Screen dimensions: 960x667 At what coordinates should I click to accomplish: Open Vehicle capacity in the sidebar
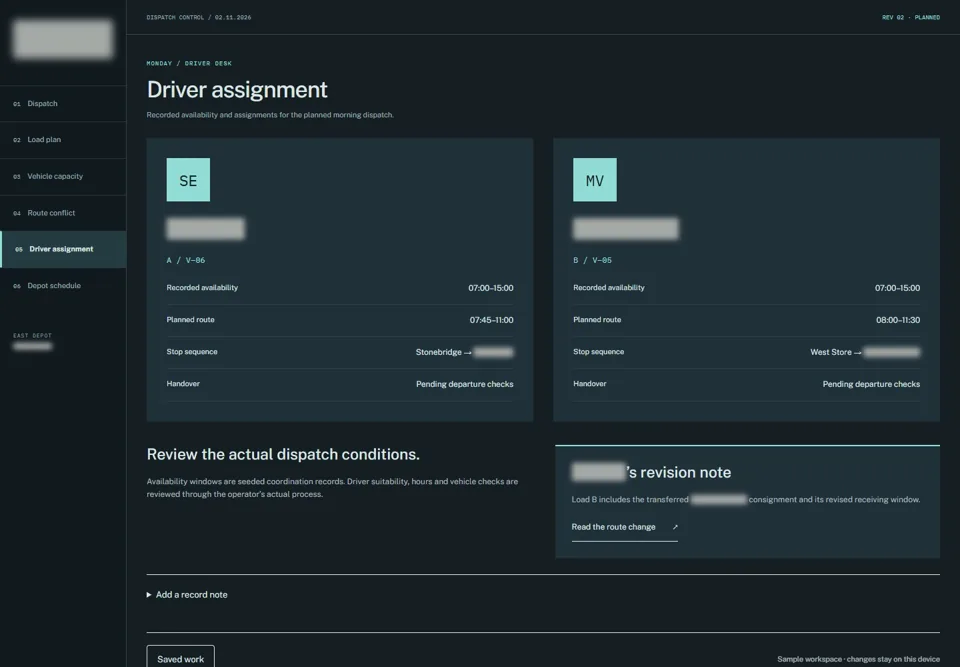point(63,176)
